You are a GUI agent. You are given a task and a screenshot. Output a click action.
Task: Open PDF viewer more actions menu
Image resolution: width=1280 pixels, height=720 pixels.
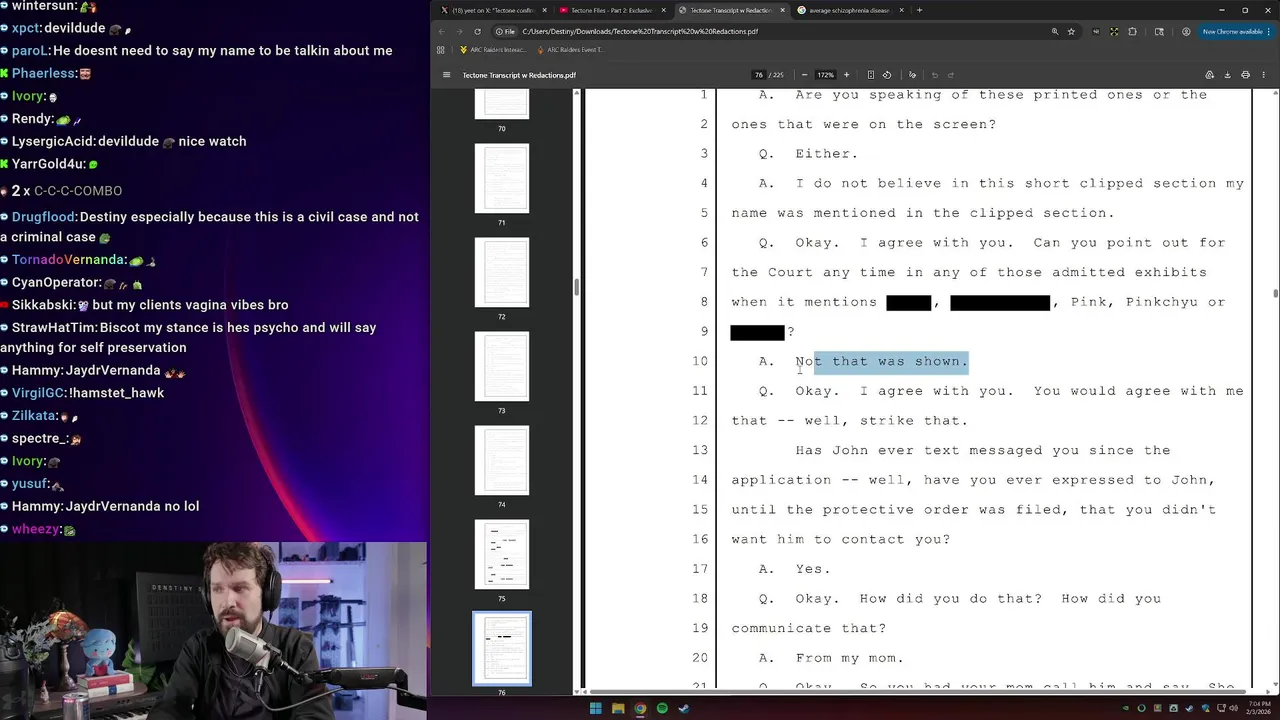1264,75
